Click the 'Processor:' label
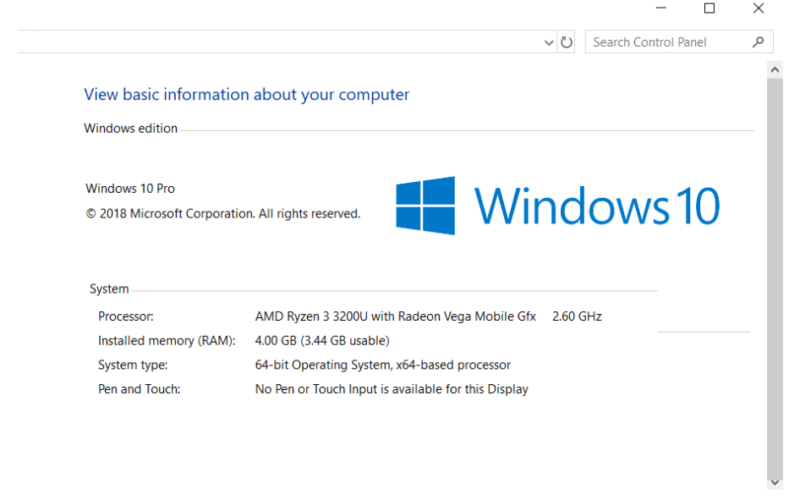This screenshot has height=500, width=800. [126, 316]
